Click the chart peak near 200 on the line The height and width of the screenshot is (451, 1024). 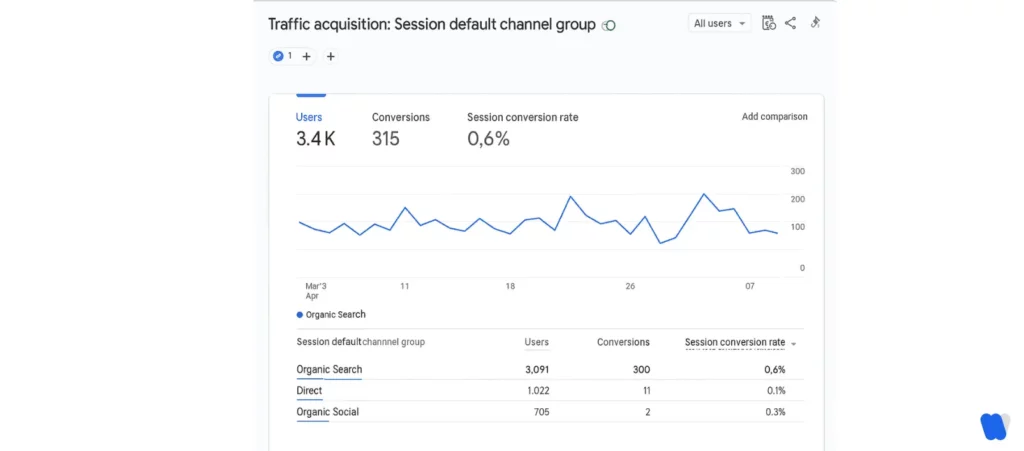click(704, 194)
